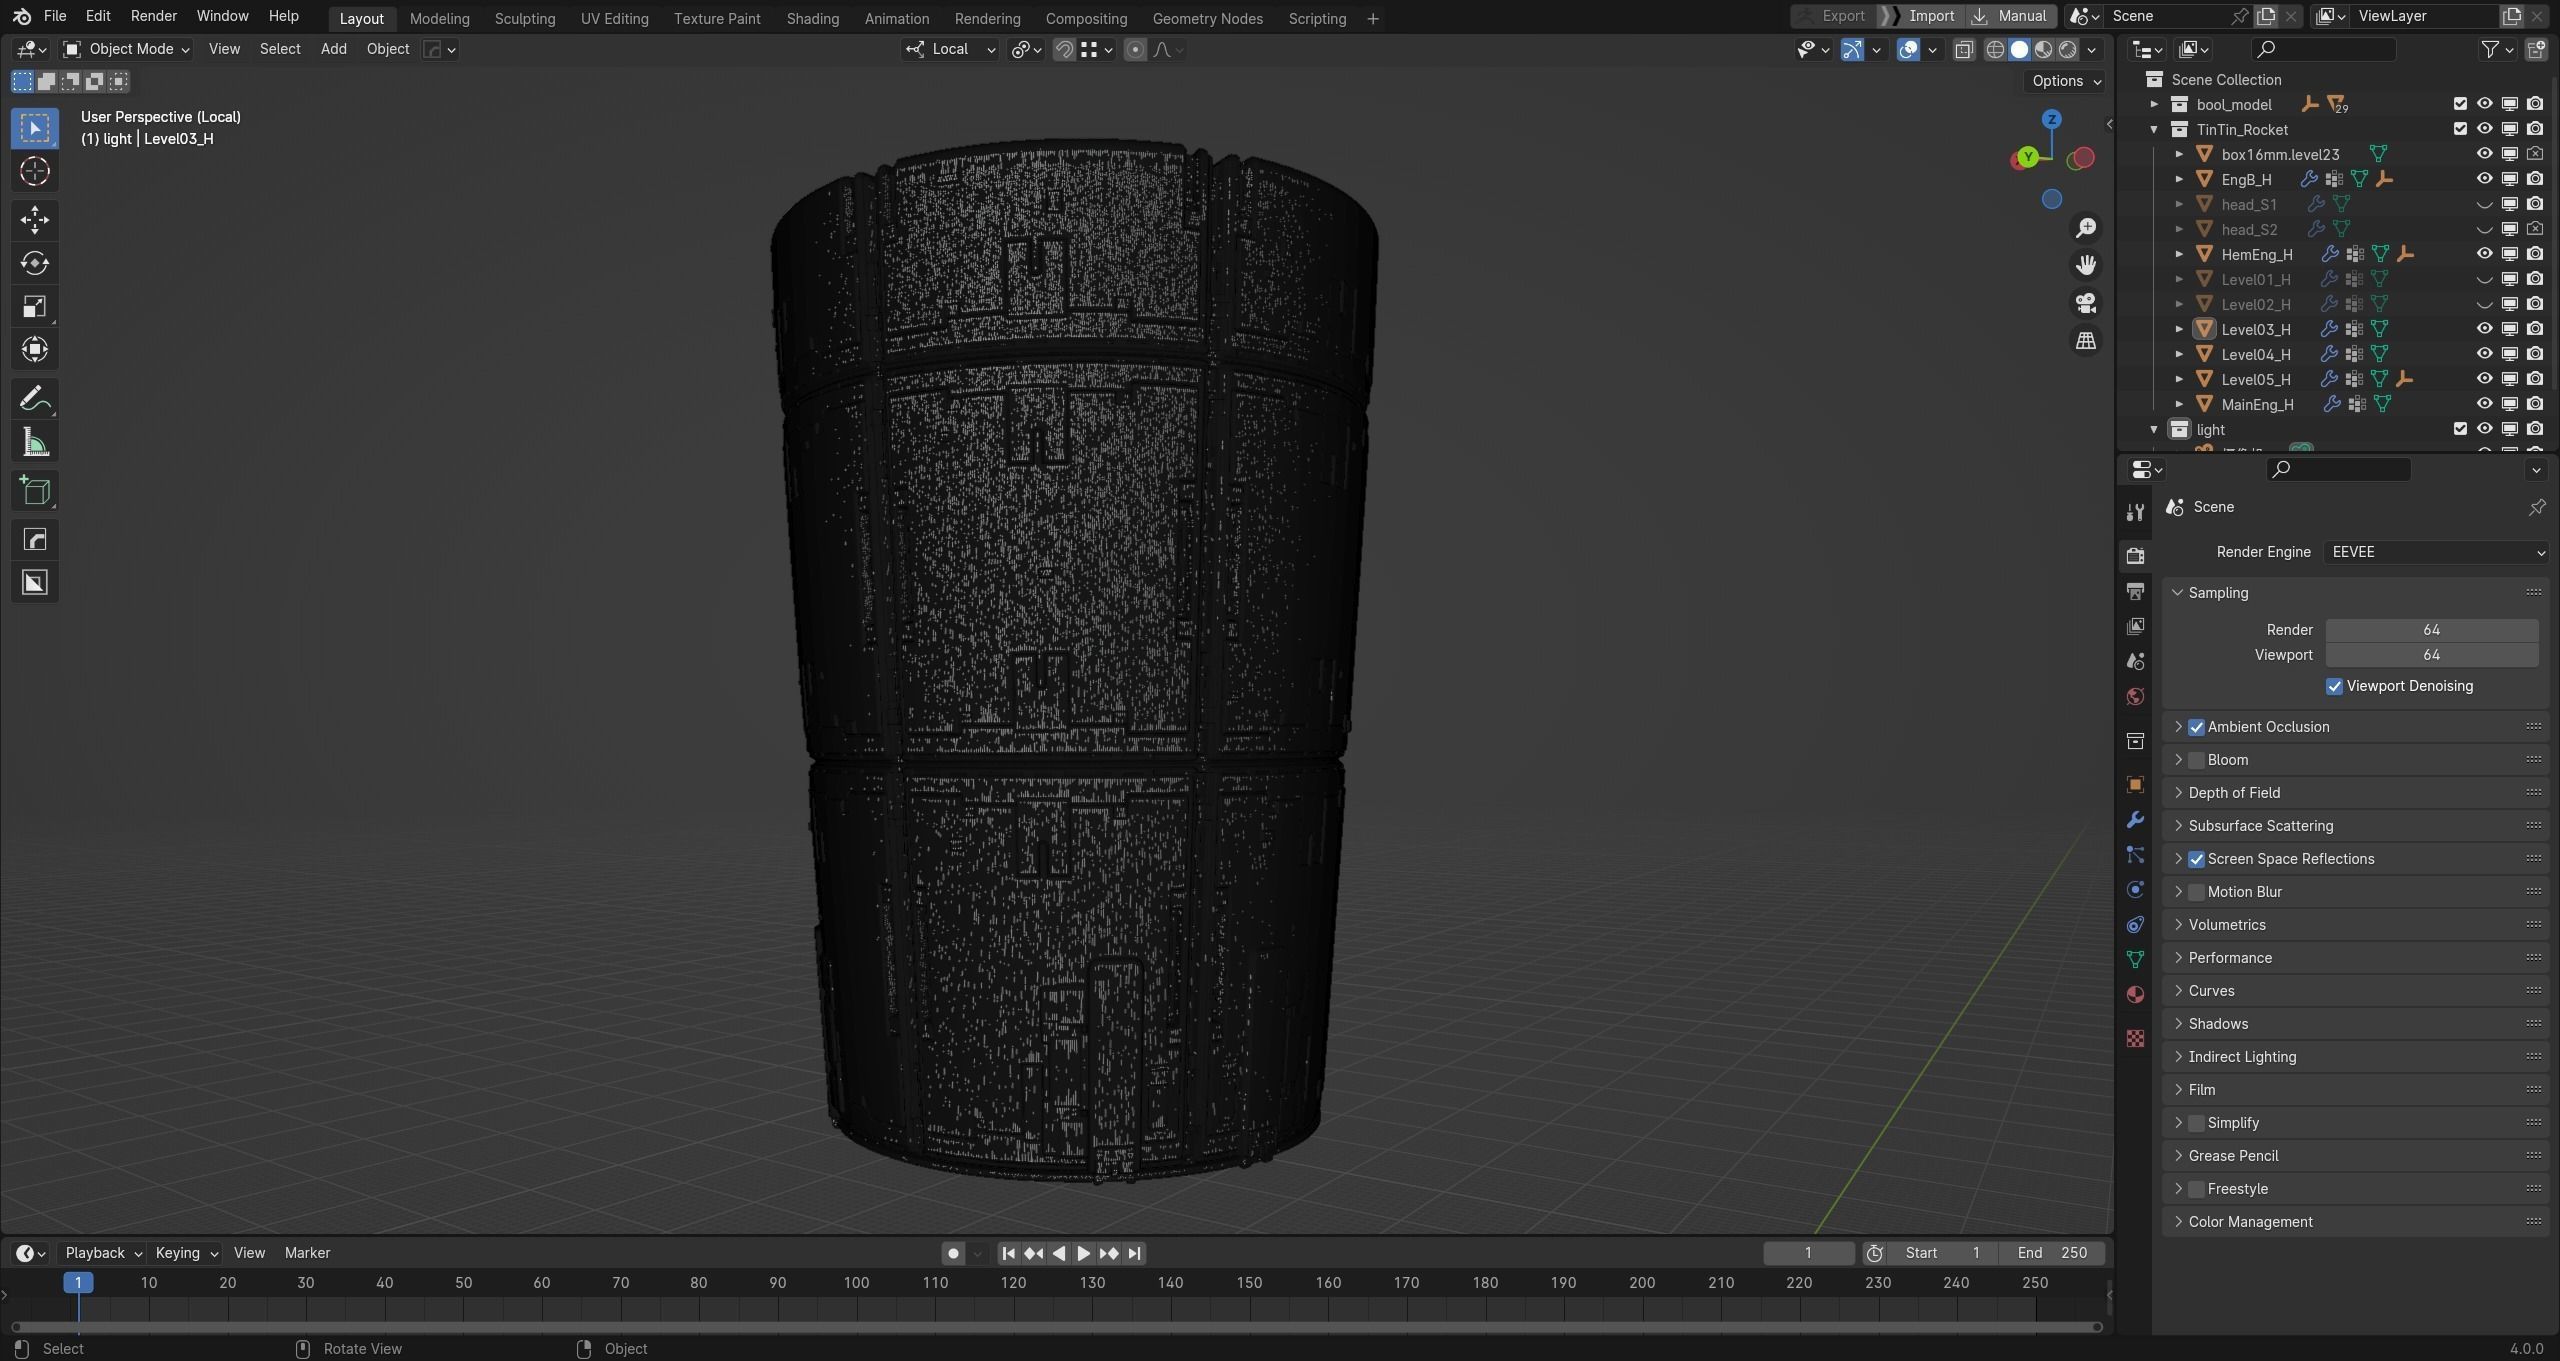Collapse the TinTin_Rocket collection
This screenshot has height=1361, width=2560.
pos(2154,129)
